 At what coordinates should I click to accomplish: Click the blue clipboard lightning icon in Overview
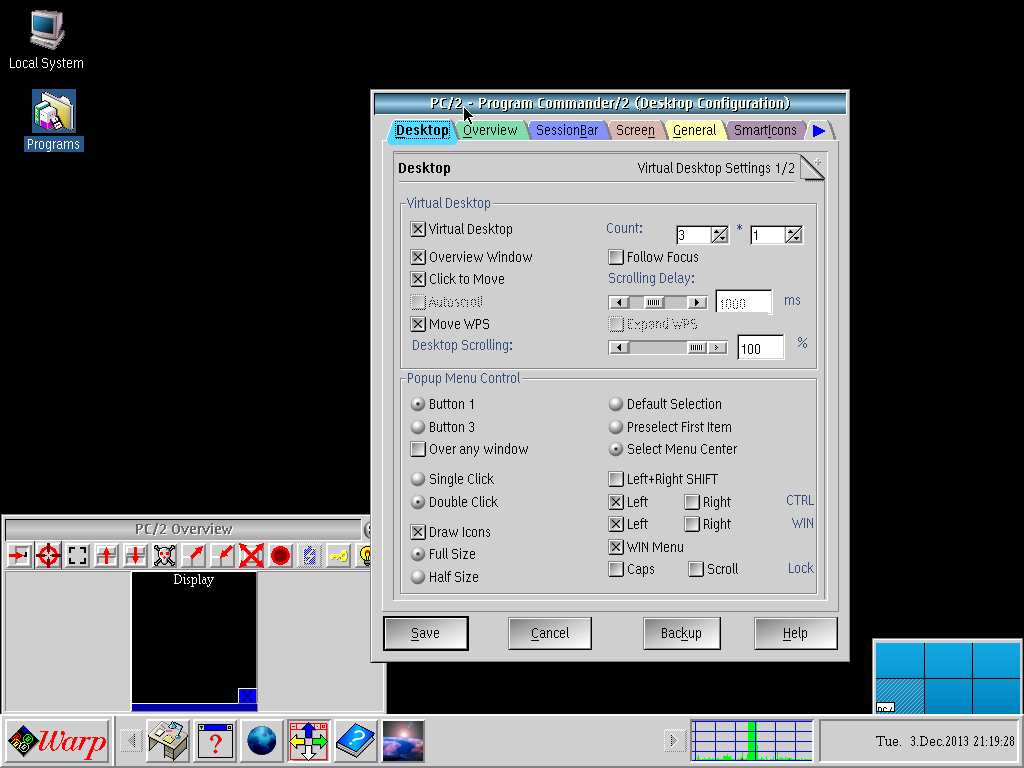coord(310,555)
